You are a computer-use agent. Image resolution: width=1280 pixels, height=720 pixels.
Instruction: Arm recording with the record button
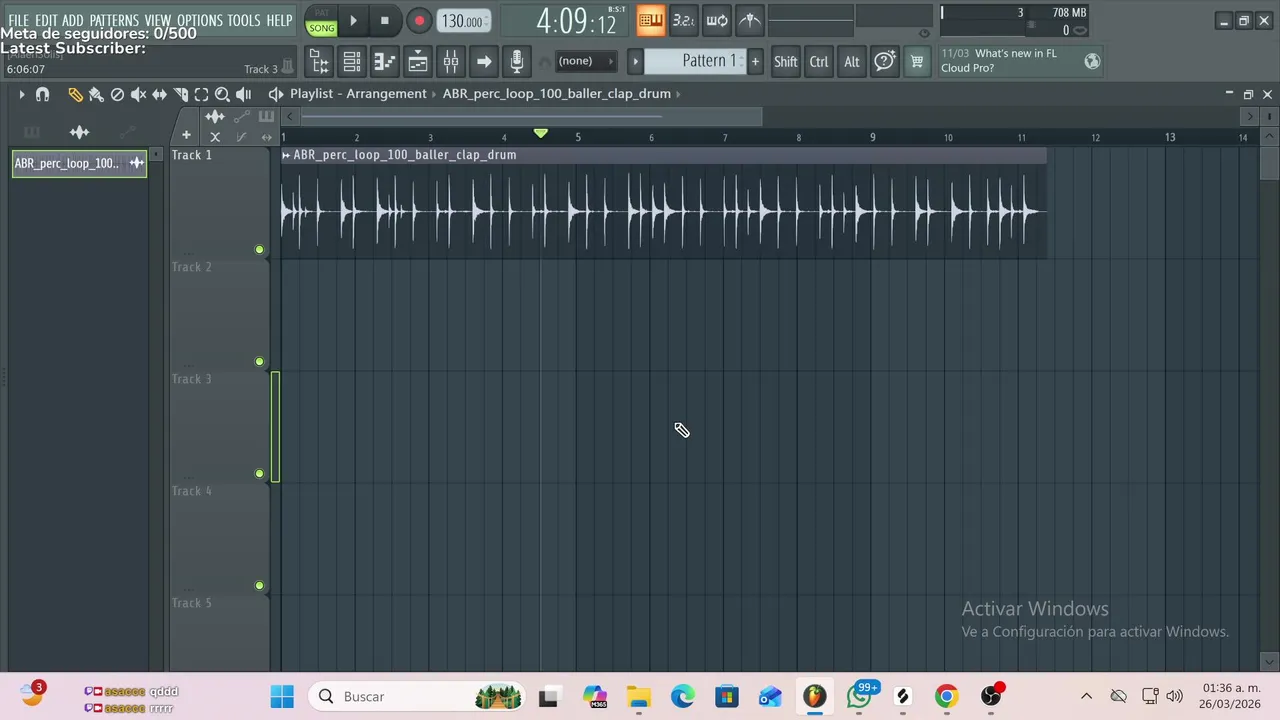(x=419, y=20)
